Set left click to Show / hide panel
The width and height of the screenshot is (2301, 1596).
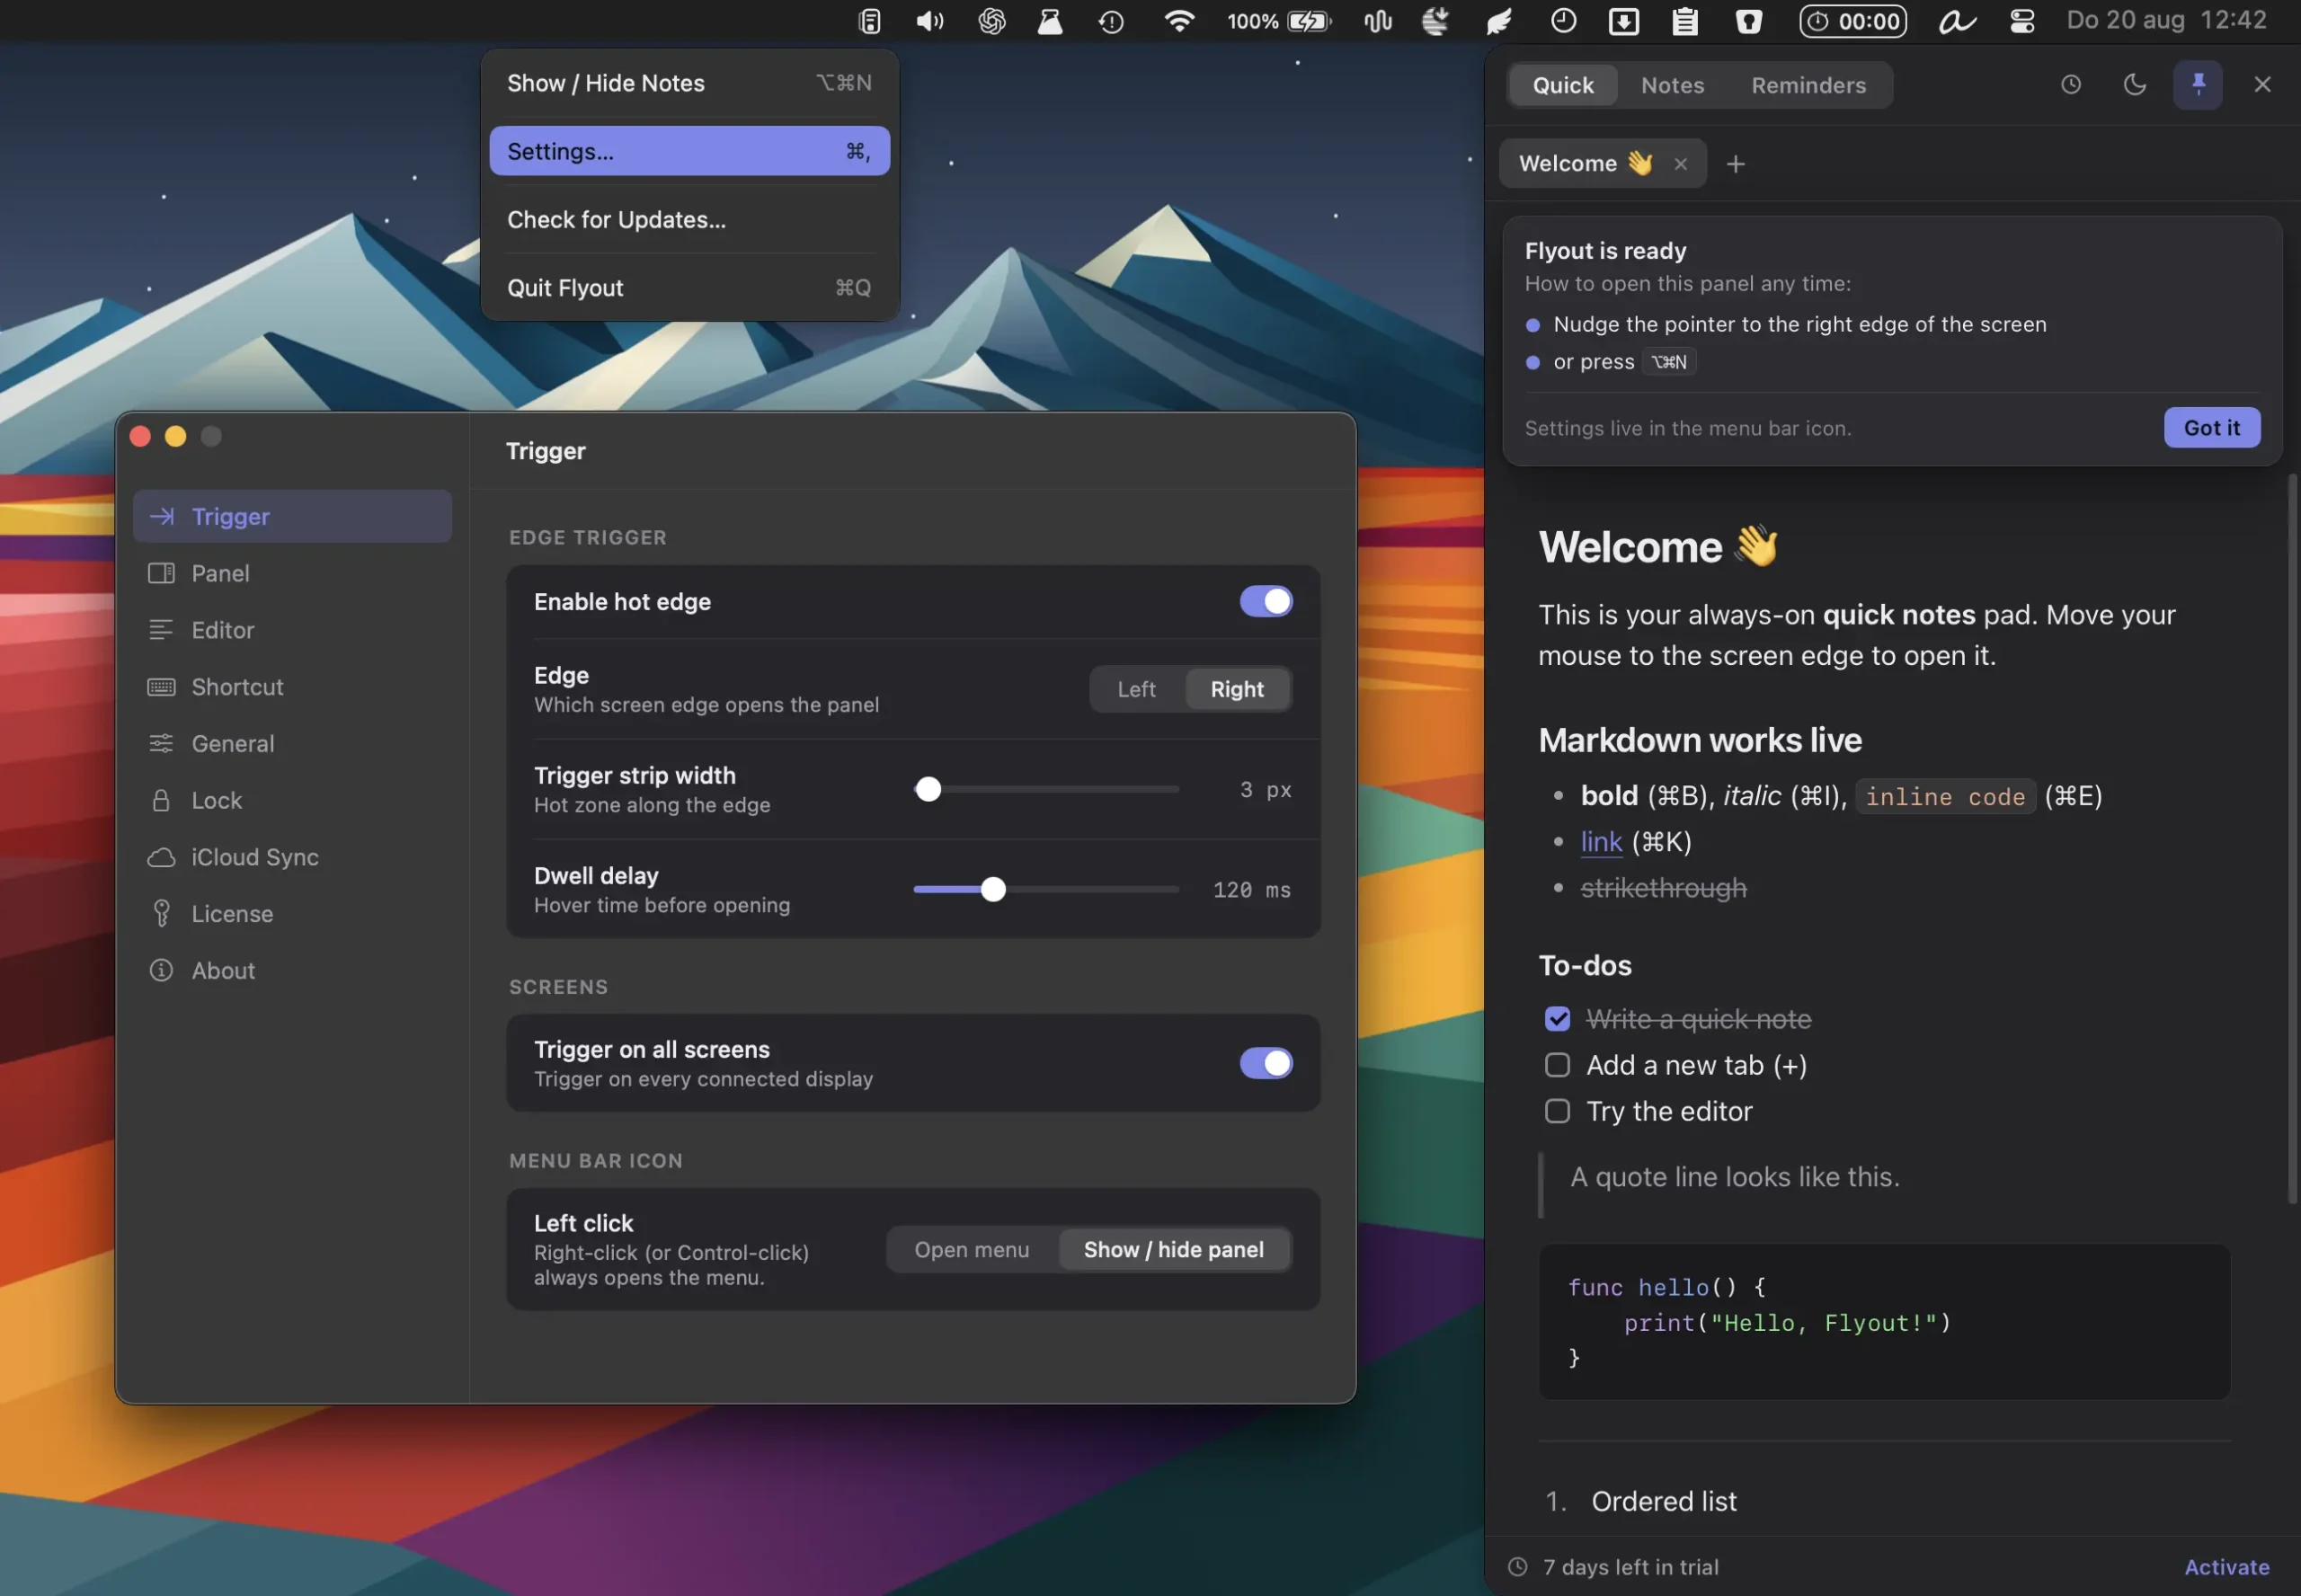click(x=1174, y=1250)
